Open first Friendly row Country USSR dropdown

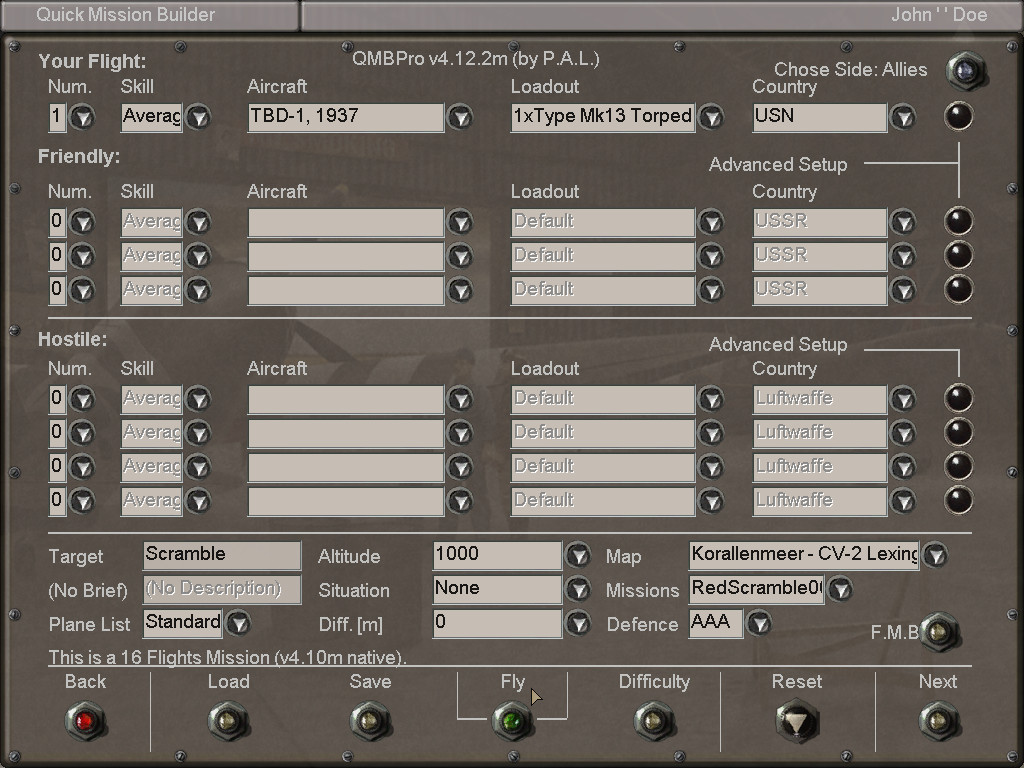pyautogui.click(x=903, y=222)
